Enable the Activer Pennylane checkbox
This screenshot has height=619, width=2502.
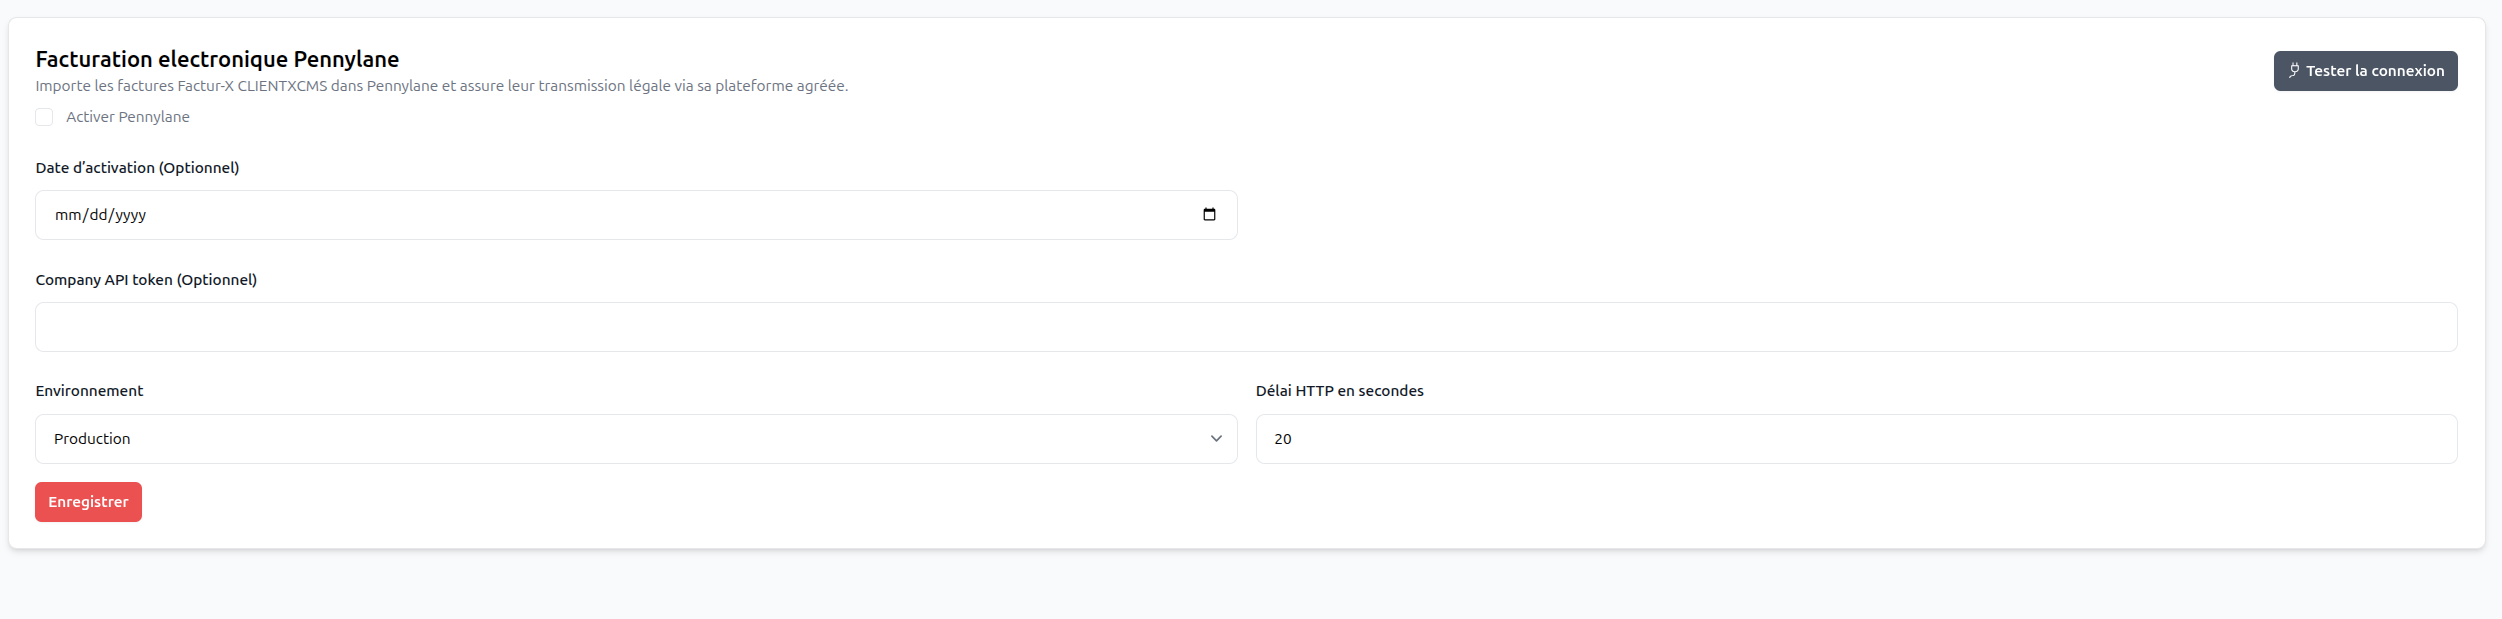44,117
